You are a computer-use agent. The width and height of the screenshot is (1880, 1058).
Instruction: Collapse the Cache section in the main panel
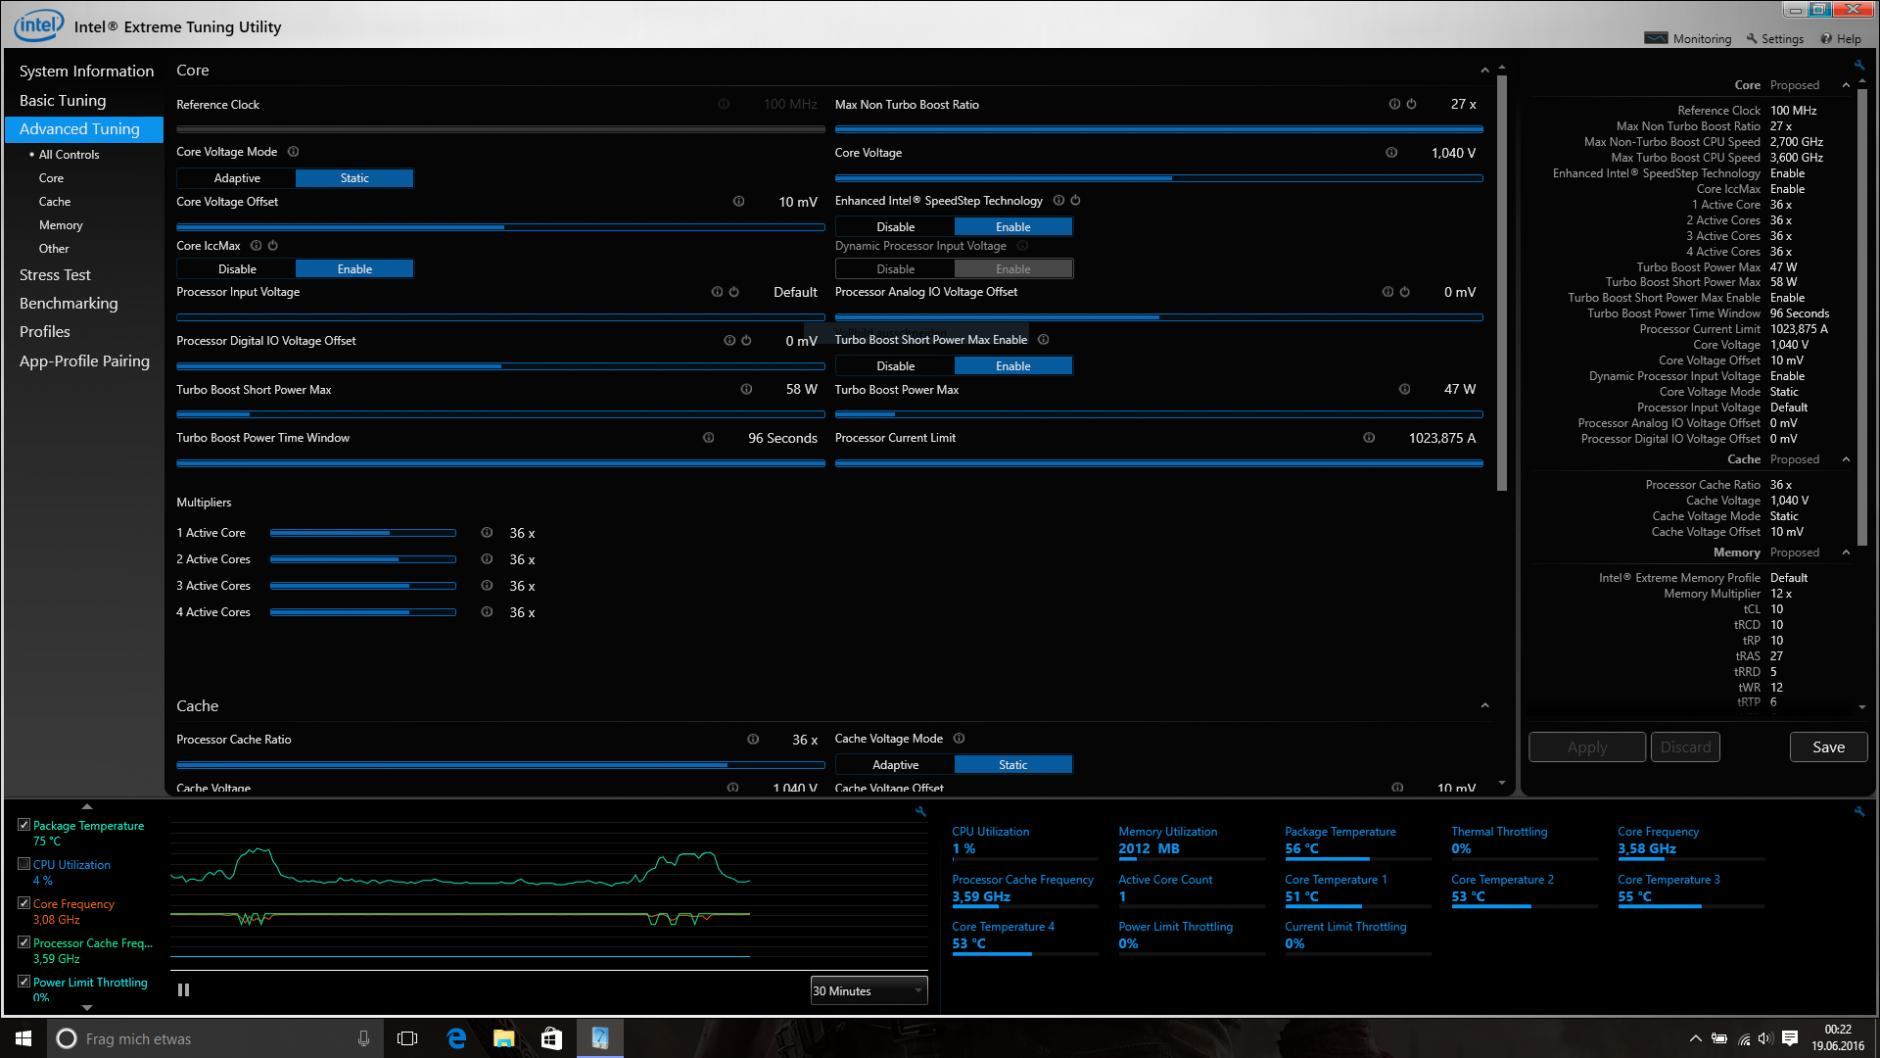[x=1485, y=706]
